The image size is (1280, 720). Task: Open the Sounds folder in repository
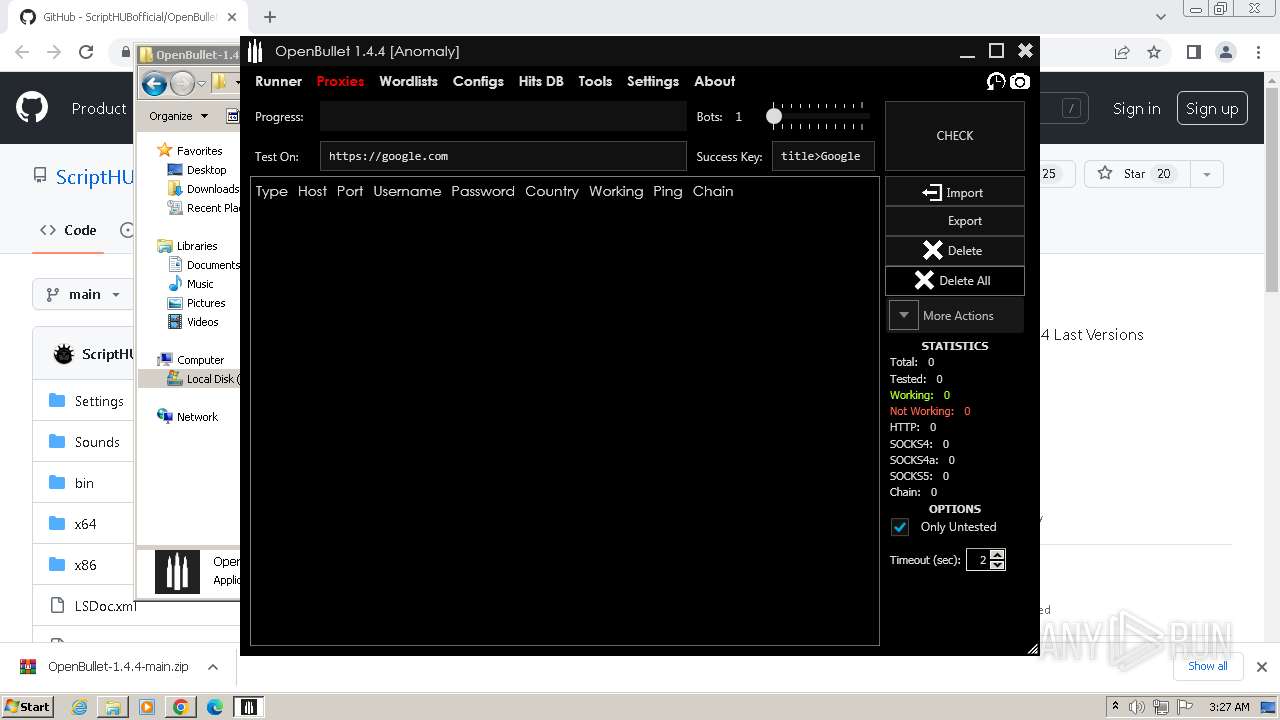(x=97, y=442)
